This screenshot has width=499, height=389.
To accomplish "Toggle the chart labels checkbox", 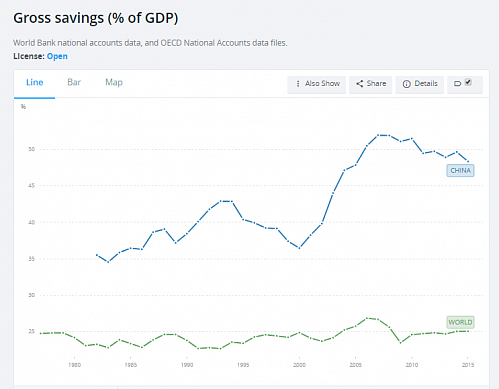I will click(468, 82).
